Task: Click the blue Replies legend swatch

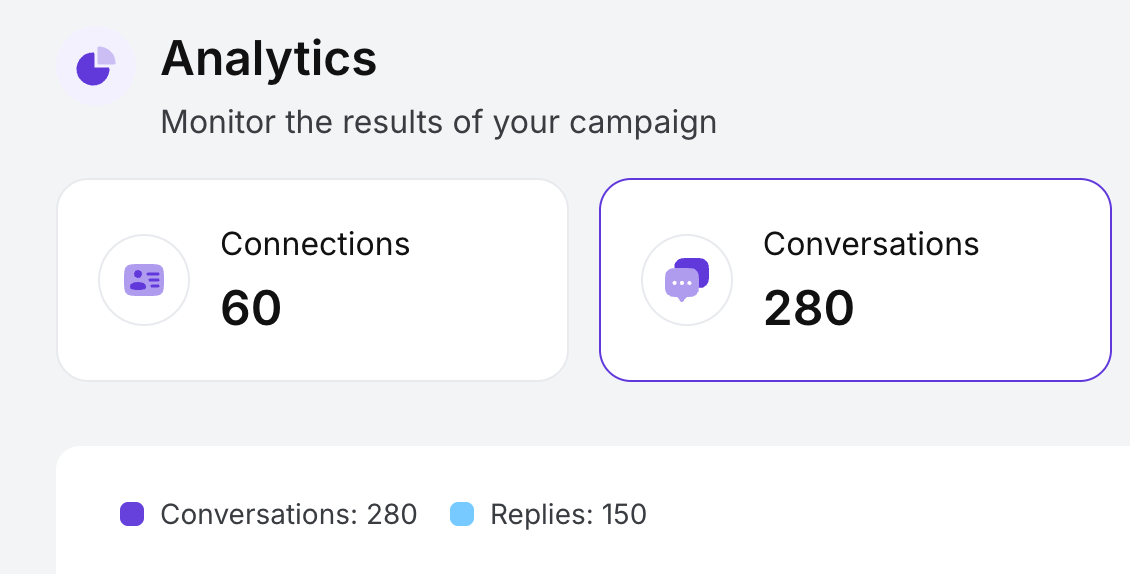Action: [462, 515]
